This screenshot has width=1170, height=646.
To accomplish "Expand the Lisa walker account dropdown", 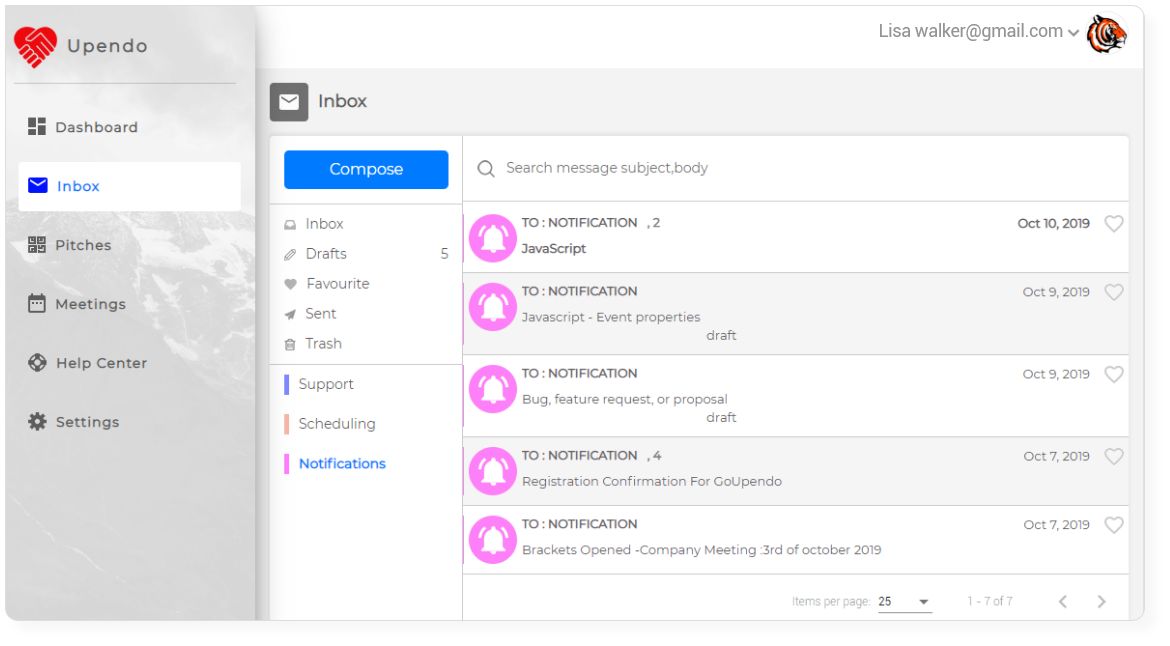I will [x=1073, y=33].
